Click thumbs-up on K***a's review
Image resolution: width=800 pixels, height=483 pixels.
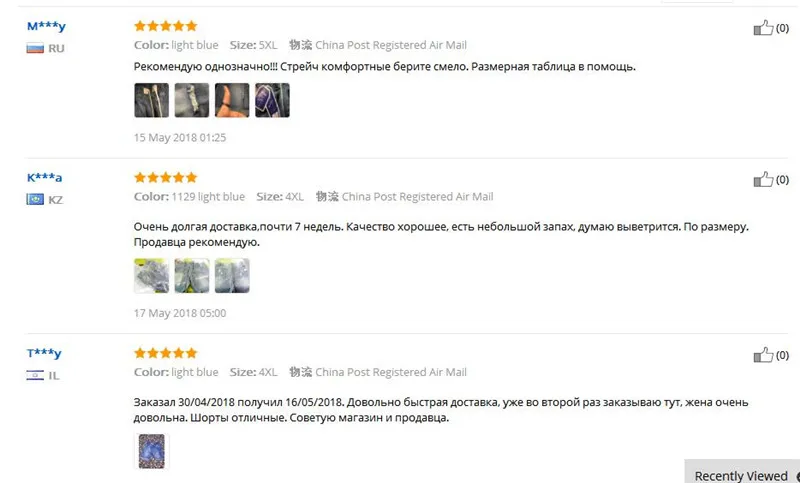[x=763, y=179]
